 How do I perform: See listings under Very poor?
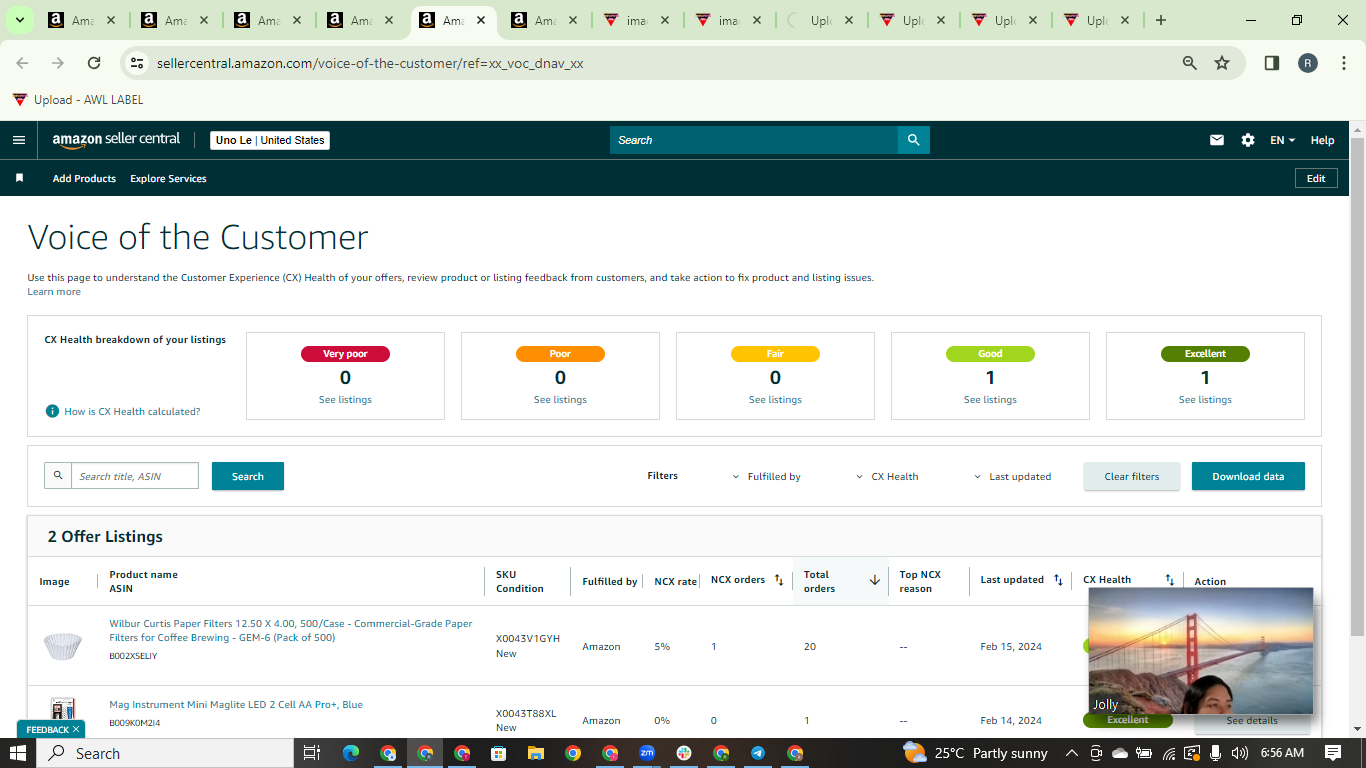click(x=345, y=400)
